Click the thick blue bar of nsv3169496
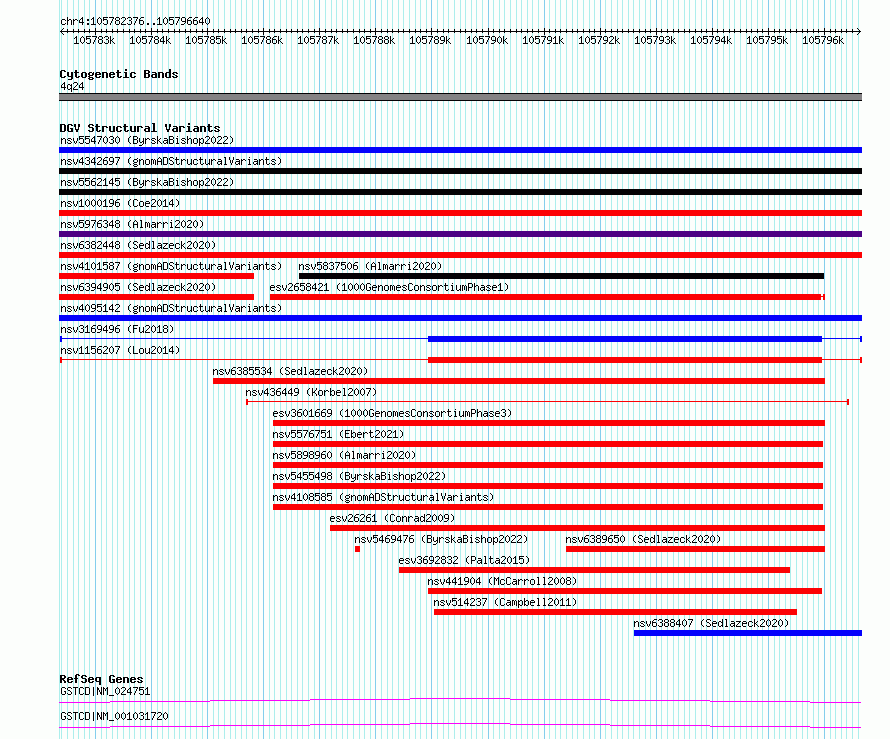The width and height of the screenshot is (890, 739). 625,339
